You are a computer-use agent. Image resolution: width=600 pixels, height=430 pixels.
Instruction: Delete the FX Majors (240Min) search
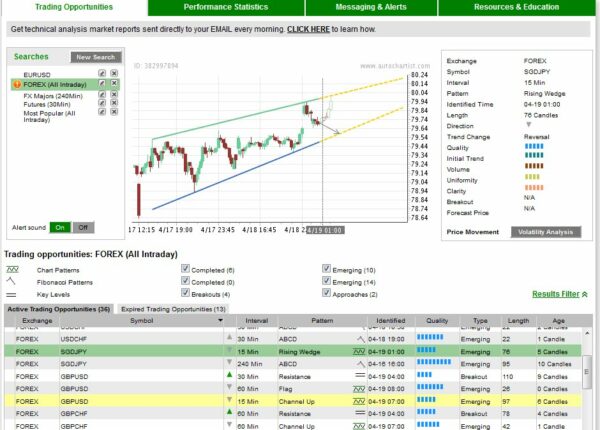coord(114,94)
